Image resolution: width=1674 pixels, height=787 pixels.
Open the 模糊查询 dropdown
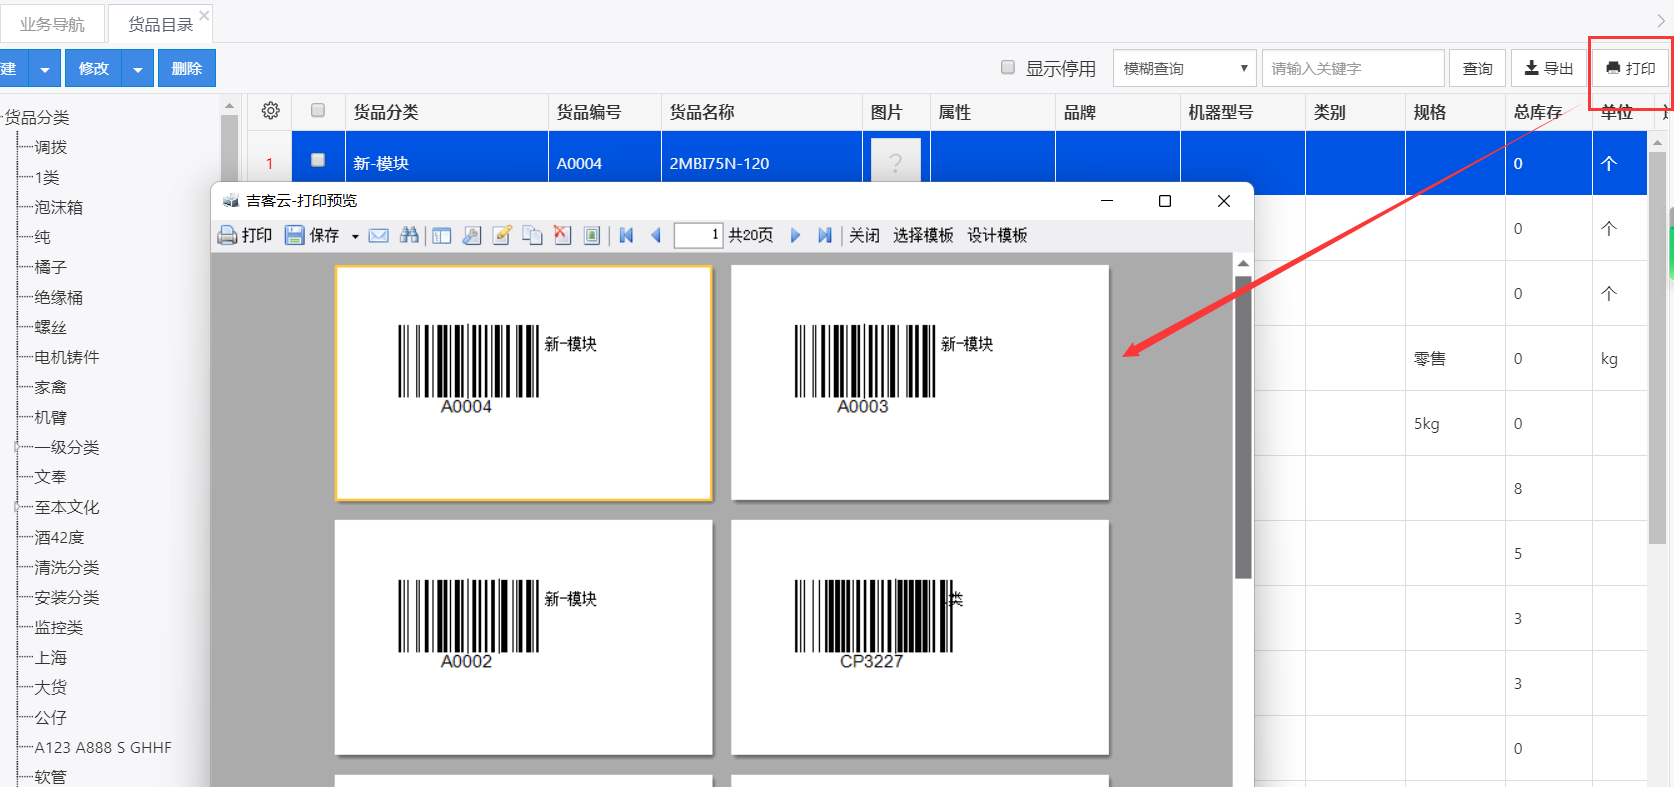click(1185, 68)
